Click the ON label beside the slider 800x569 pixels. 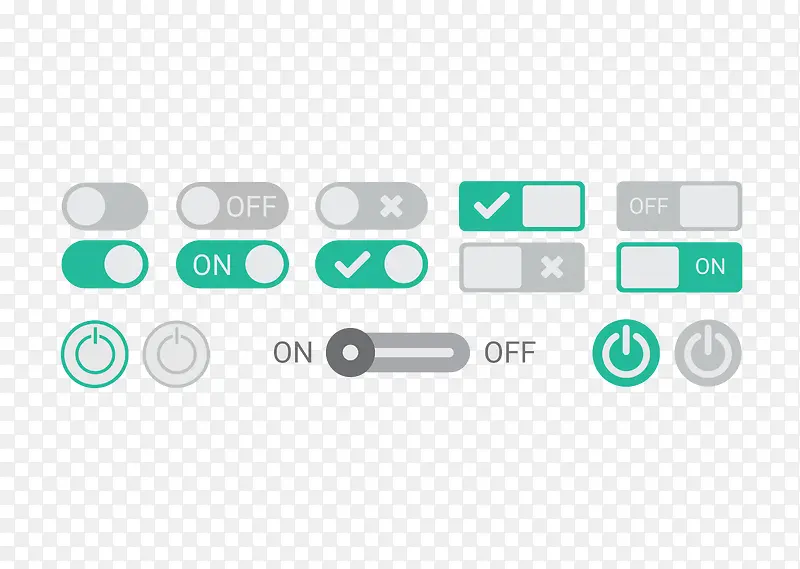click(x=292, y=353)
